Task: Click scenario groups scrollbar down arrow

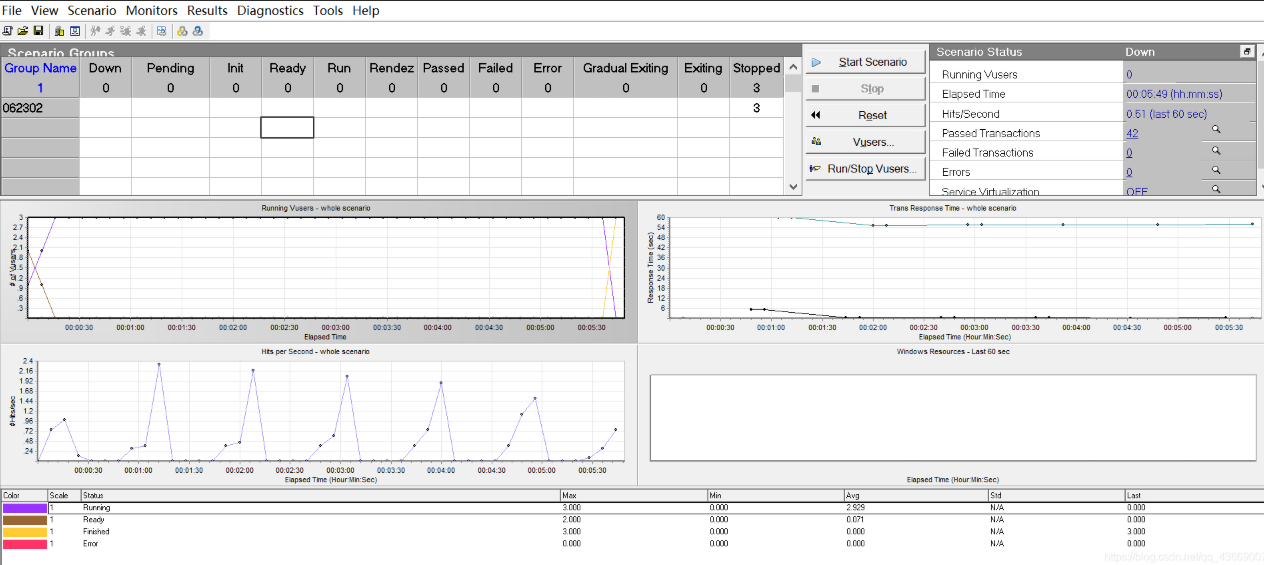Action: point(794,187)
